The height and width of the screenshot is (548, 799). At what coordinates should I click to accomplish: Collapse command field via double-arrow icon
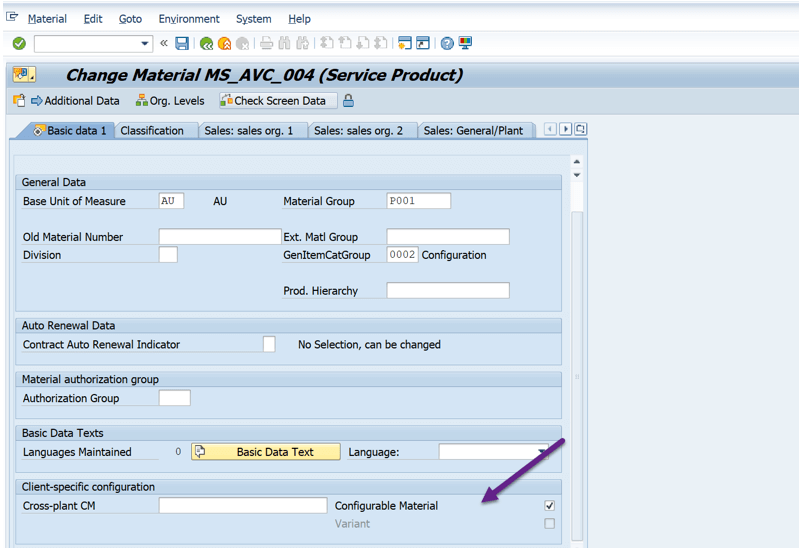(x=164, y=43)
